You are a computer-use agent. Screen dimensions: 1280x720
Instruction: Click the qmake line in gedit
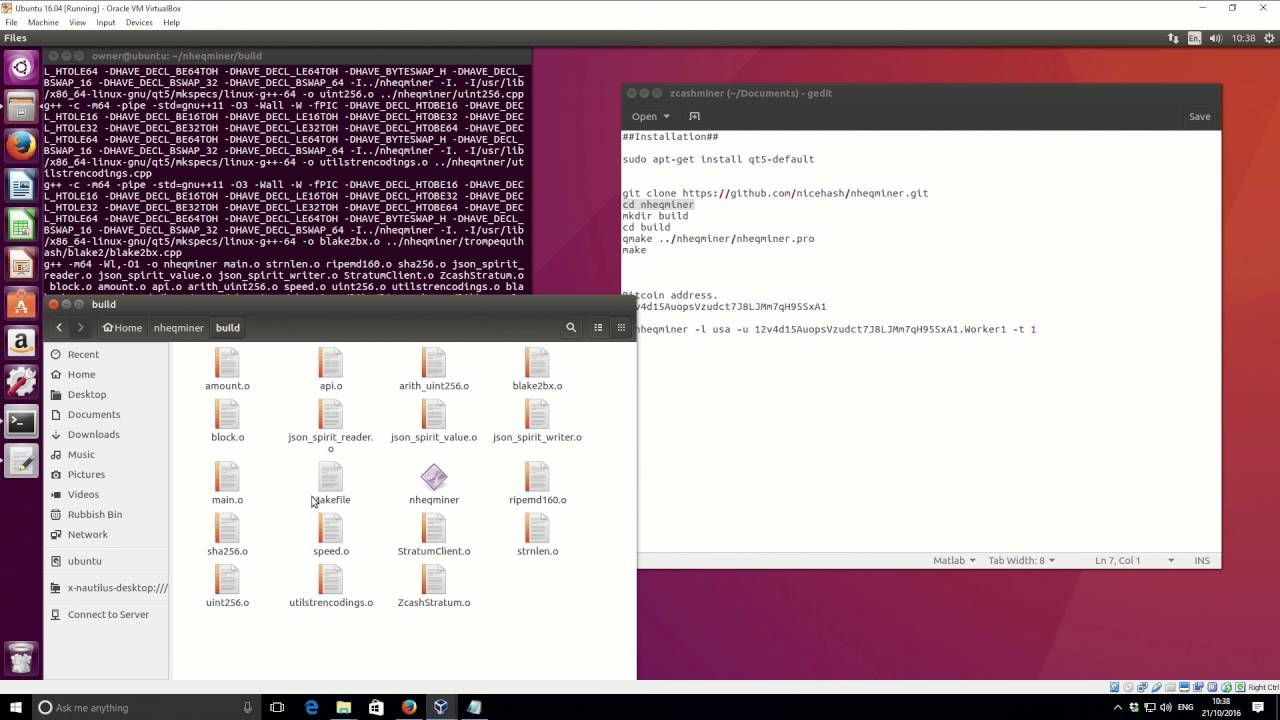(x=718, y=239)
